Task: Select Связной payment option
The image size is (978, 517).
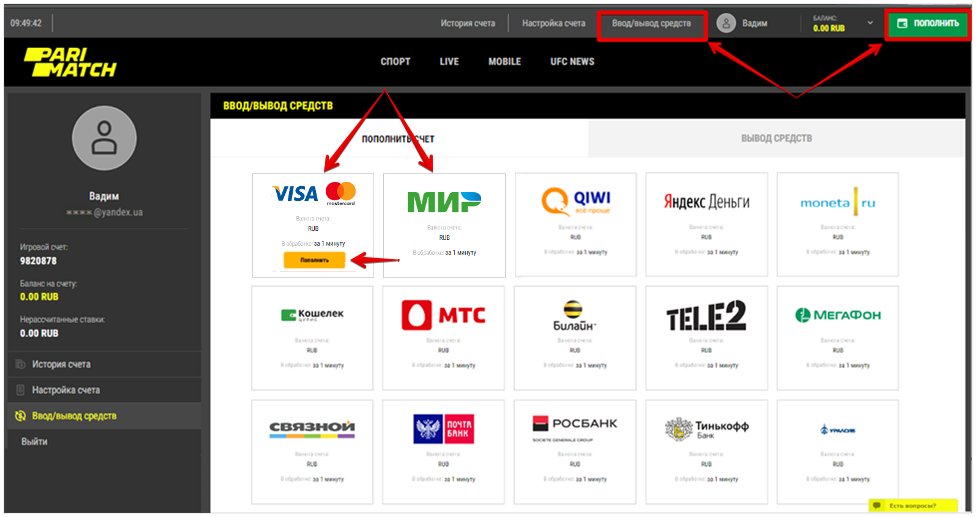Action: 312,452
